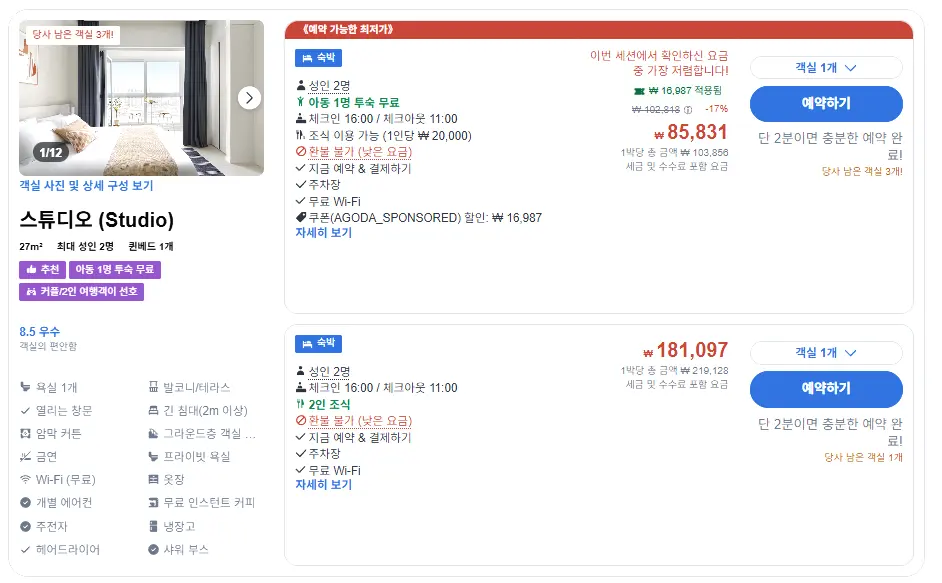Click the refrigerator icon next to 냉장고
Screen dimensions: 942x583
point(153,527)
